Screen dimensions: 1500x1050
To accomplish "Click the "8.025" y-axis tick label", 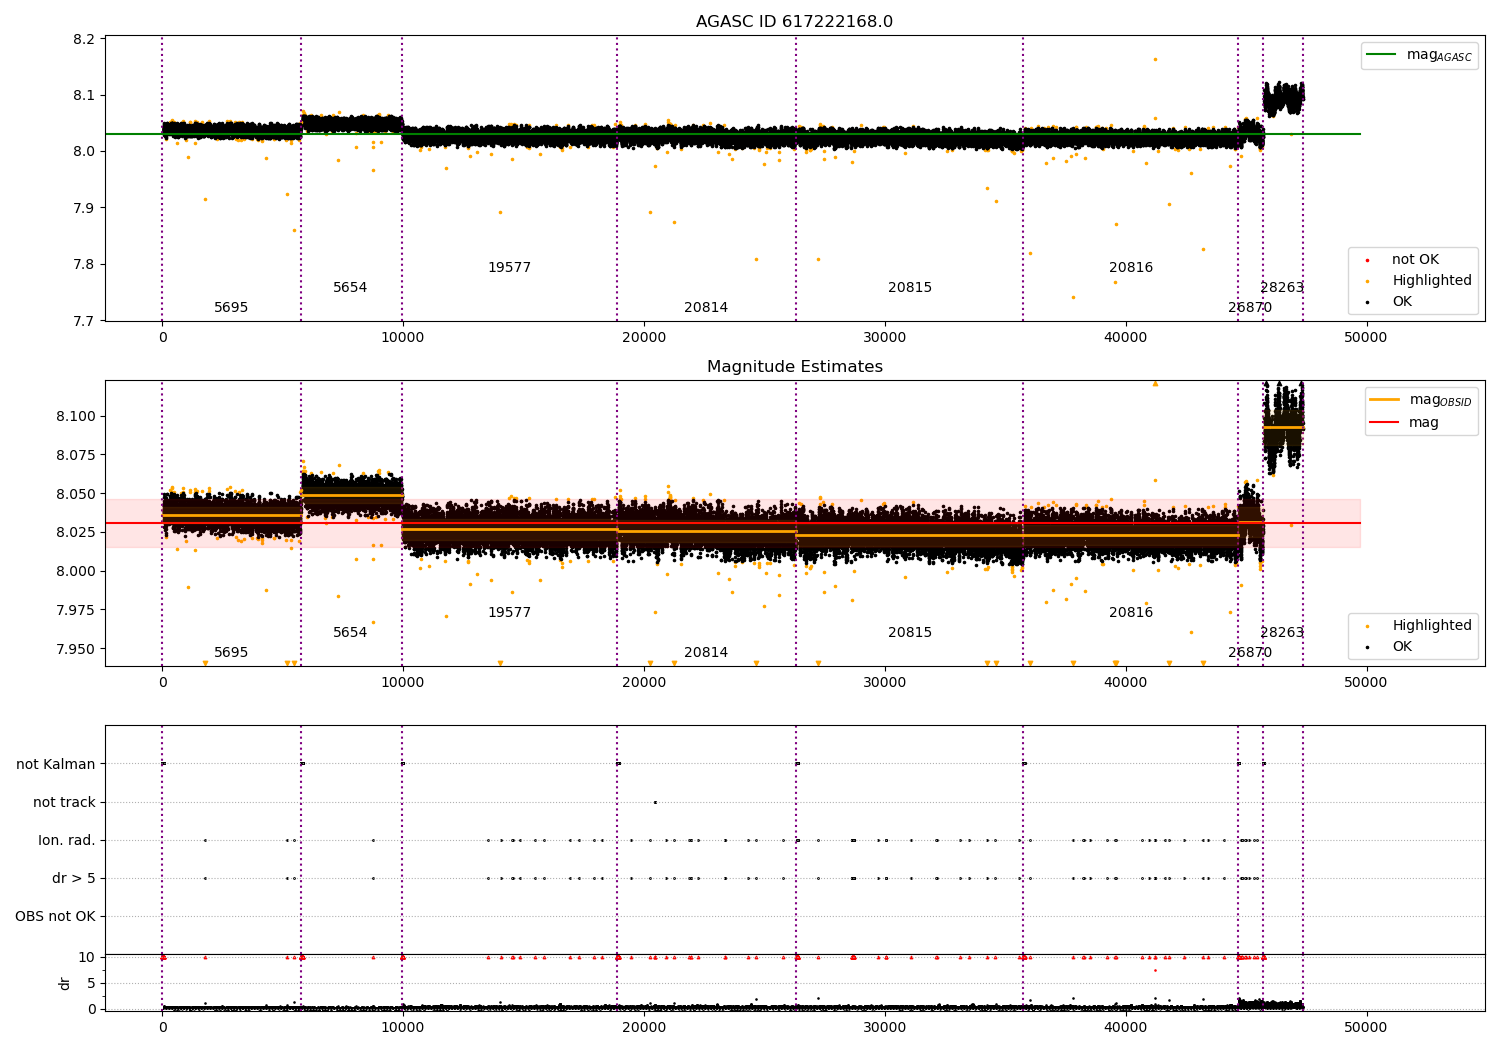I will coord(76,532).
